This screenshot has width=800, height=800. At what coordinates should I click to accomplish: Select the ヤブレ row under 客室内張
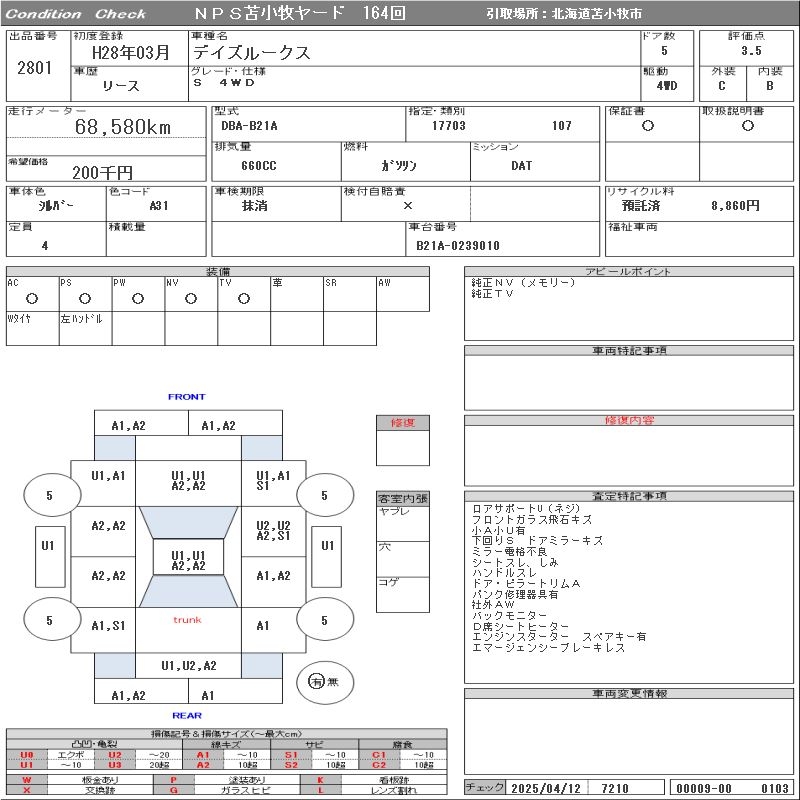point(403,523)
